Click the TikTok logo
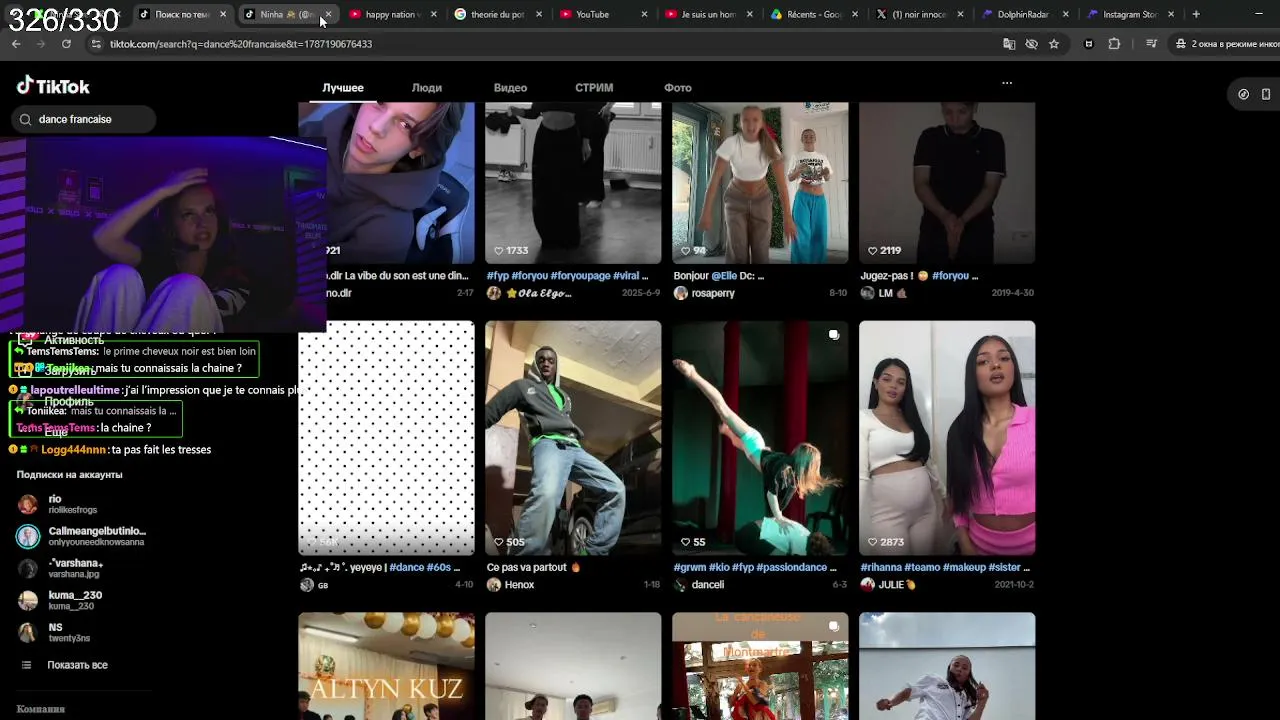Image resolution: width=1280 pixels, height=720 pixels. [53, 86]
